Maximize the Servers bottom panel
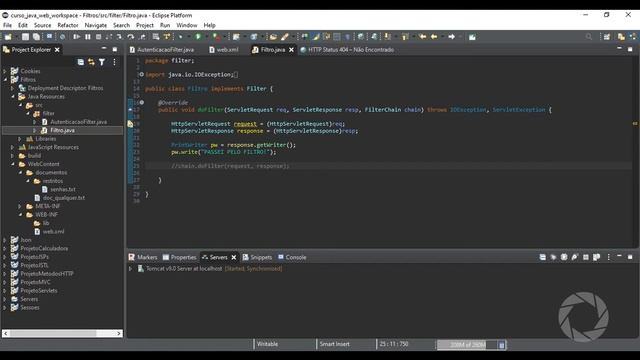640x360 pixels. (x=630, y=257)
